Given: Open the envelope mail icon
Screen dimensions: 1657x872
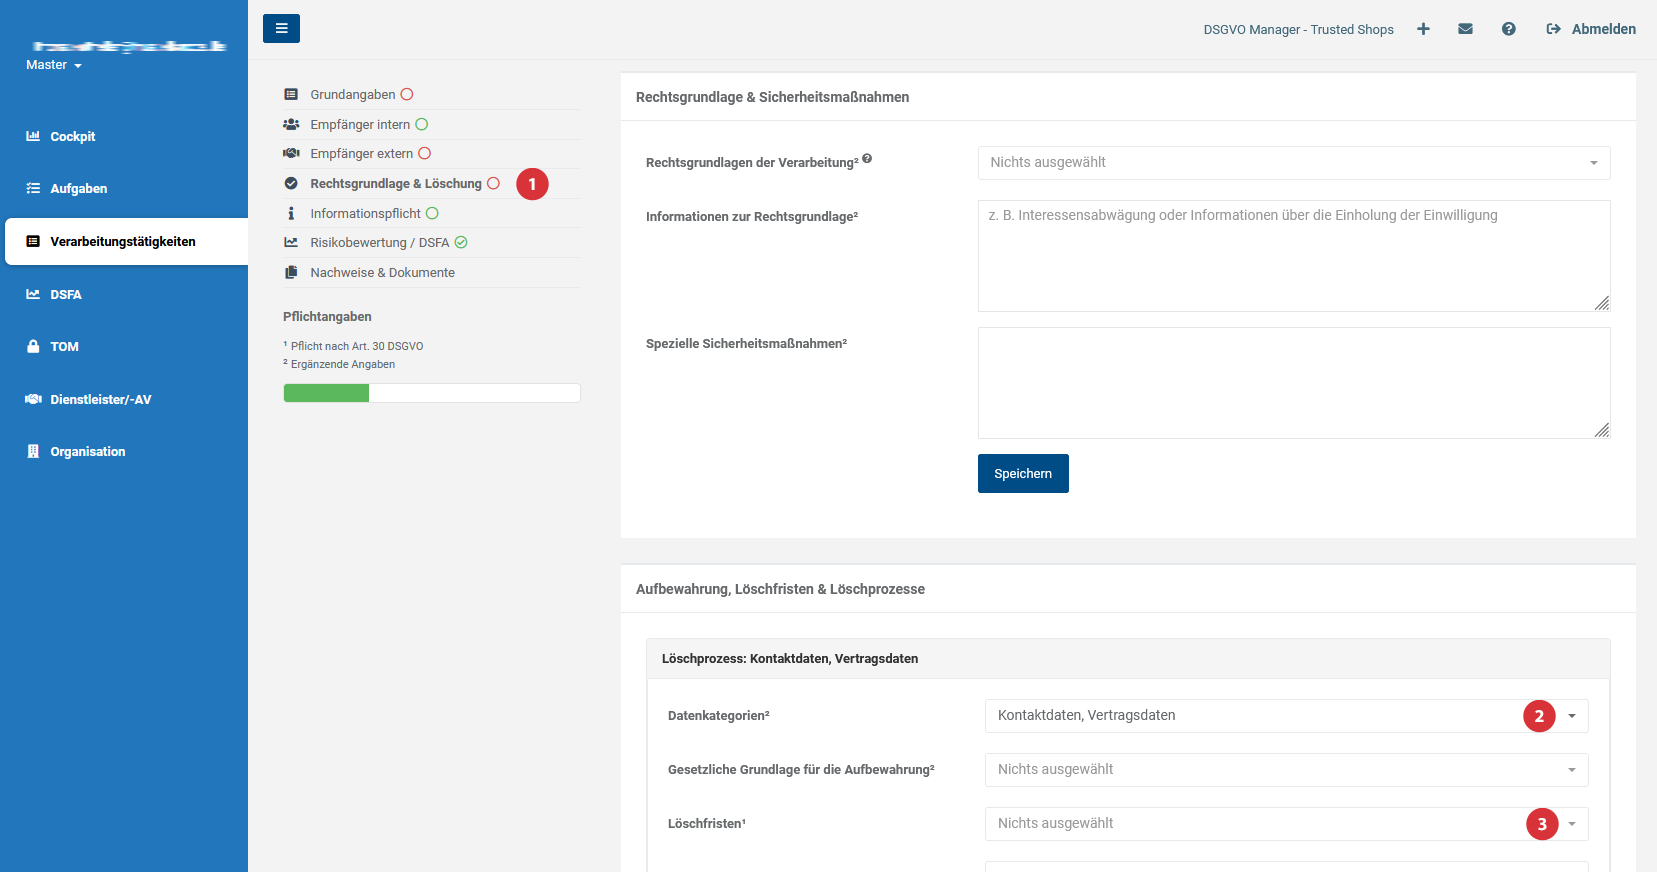Looking at the screenshot, I should (1465, 29).
